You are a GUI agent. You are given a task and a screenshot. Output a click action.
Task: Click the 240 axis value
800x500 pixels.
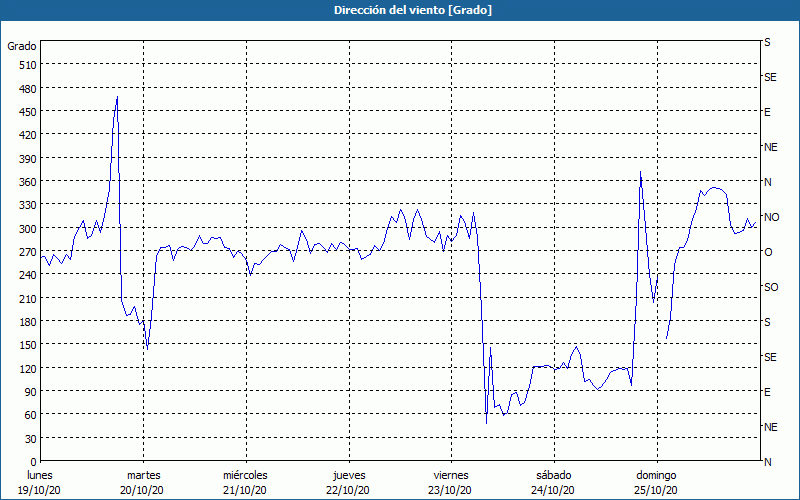click(x=29, y=275)
